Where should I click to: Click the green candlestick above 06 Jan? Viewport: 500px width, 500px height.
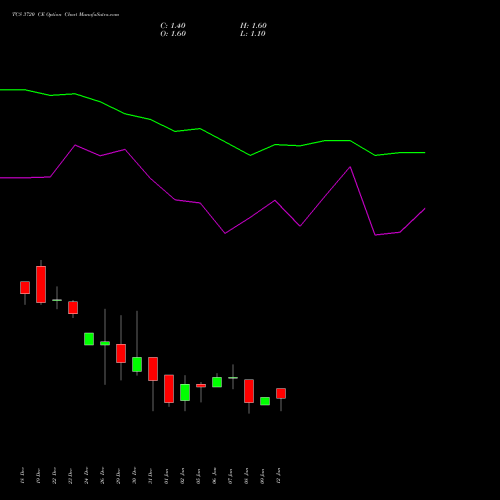[x=217, y=382]
